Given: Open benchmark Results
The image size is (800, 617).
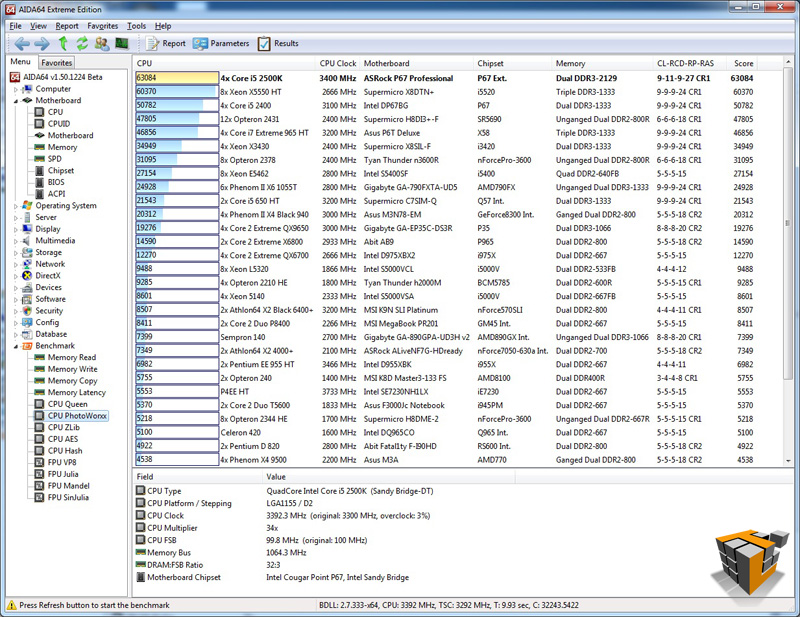Looking at the screenshot, I should tap(278, 44).
